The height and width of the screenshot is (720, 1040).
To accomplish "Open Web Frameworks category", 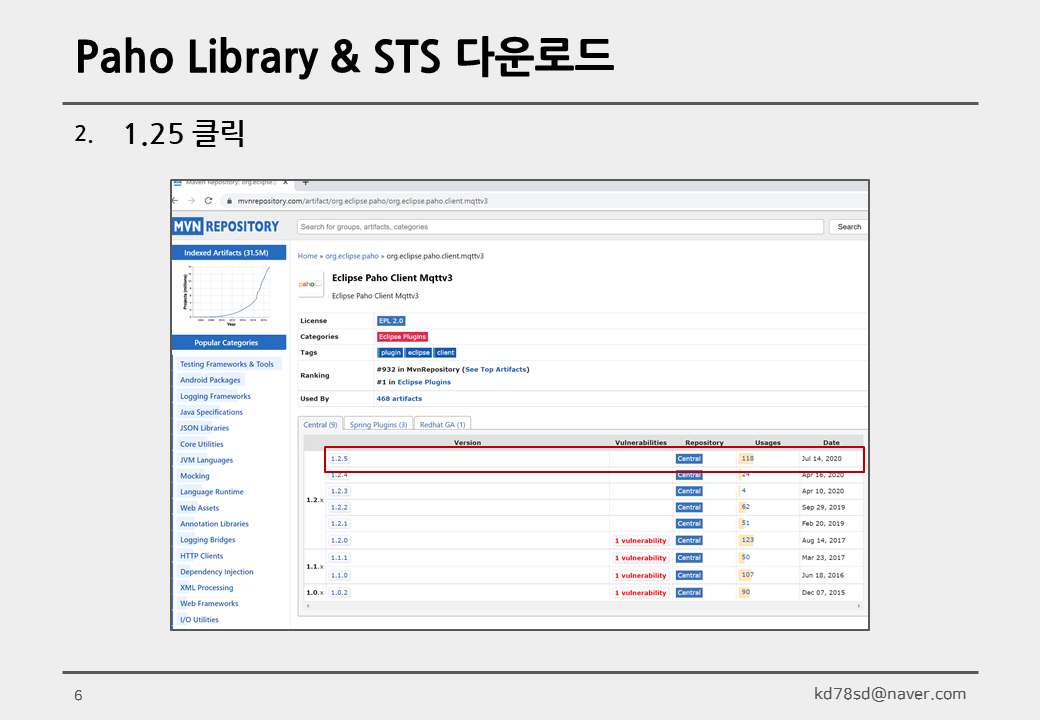I will tap(209, 604).
